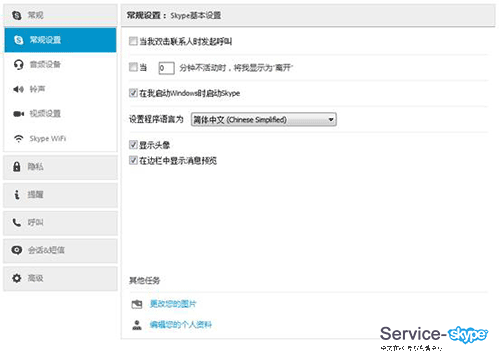Viewport: 500px width, 361px height.
Task: Click the inactivity minutes input field
Action: tap(166, 68)
